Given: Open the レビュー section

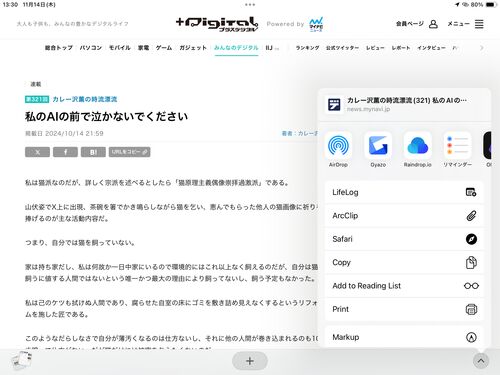Looking at the screenshot, I should [375, 48].
